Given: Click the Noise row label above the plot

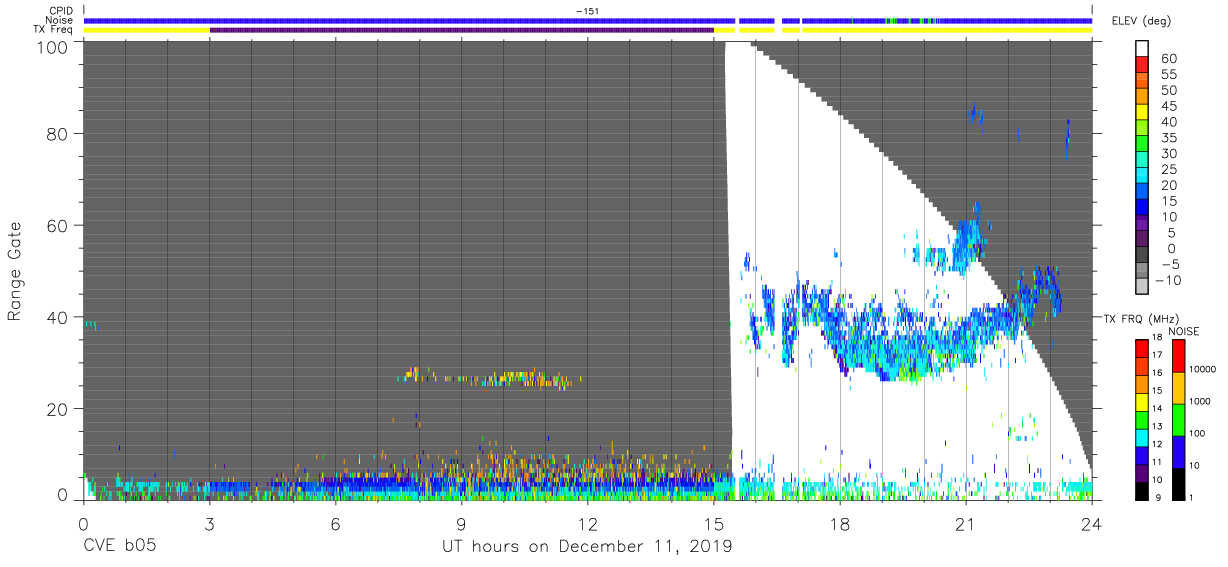Looking at the screenshot, I should [60, 20].
